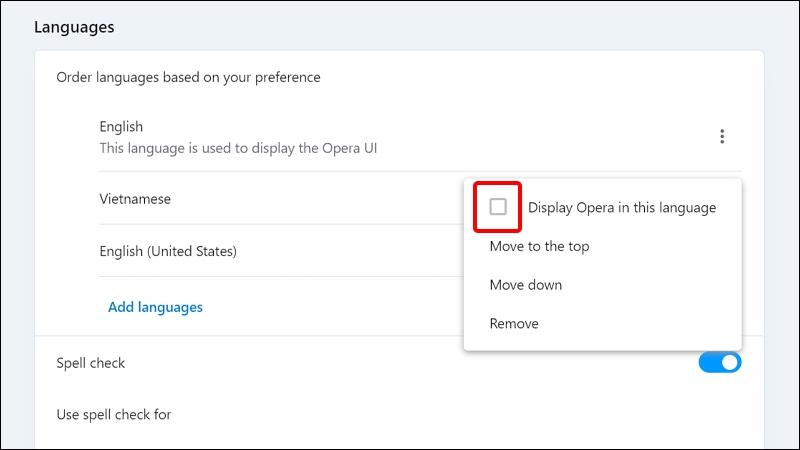Select the Vietnamese language row
The image size is (800, 450).
pyautogui.click(x=135, y=199)
